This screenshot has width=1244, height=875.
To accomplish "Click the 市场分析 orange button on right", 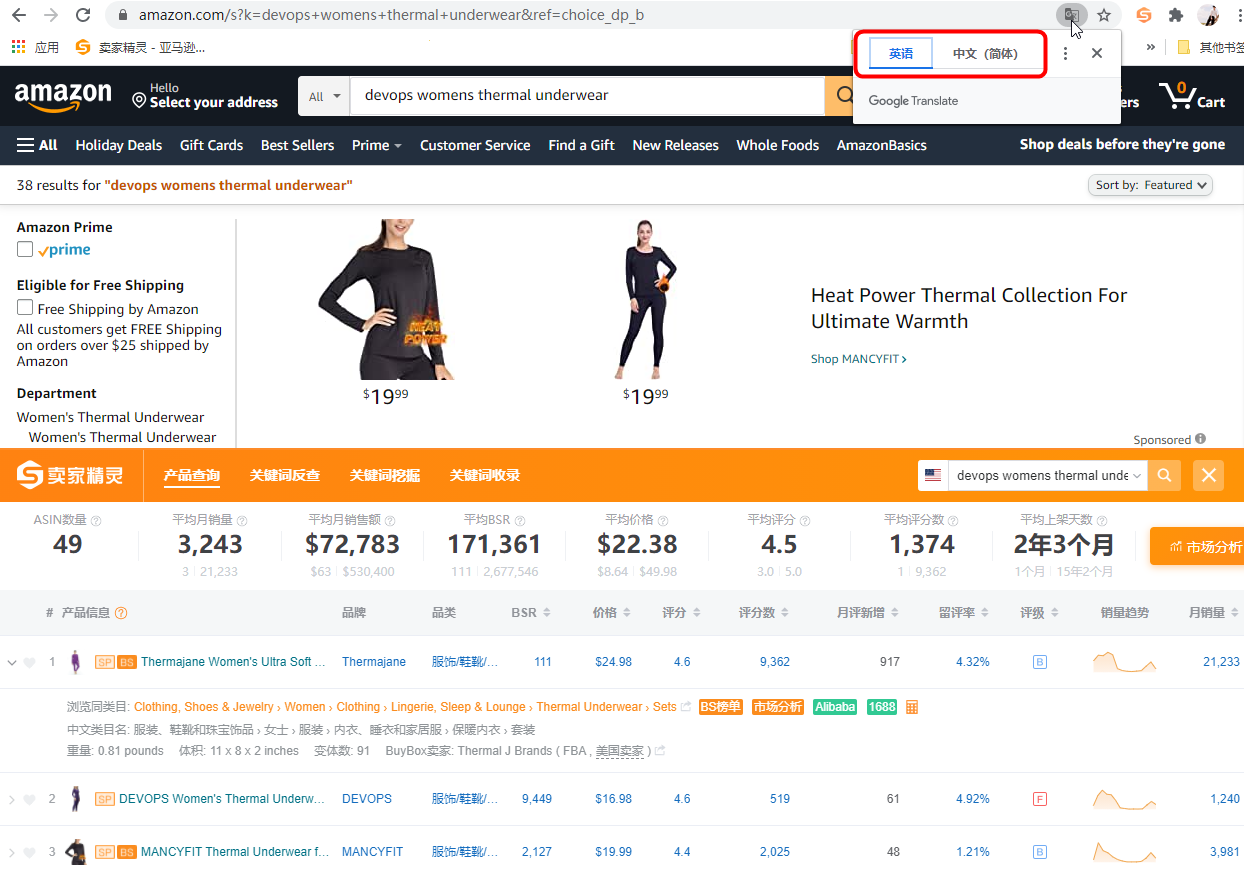I will pyautogui.click(x=1198, y=547).
